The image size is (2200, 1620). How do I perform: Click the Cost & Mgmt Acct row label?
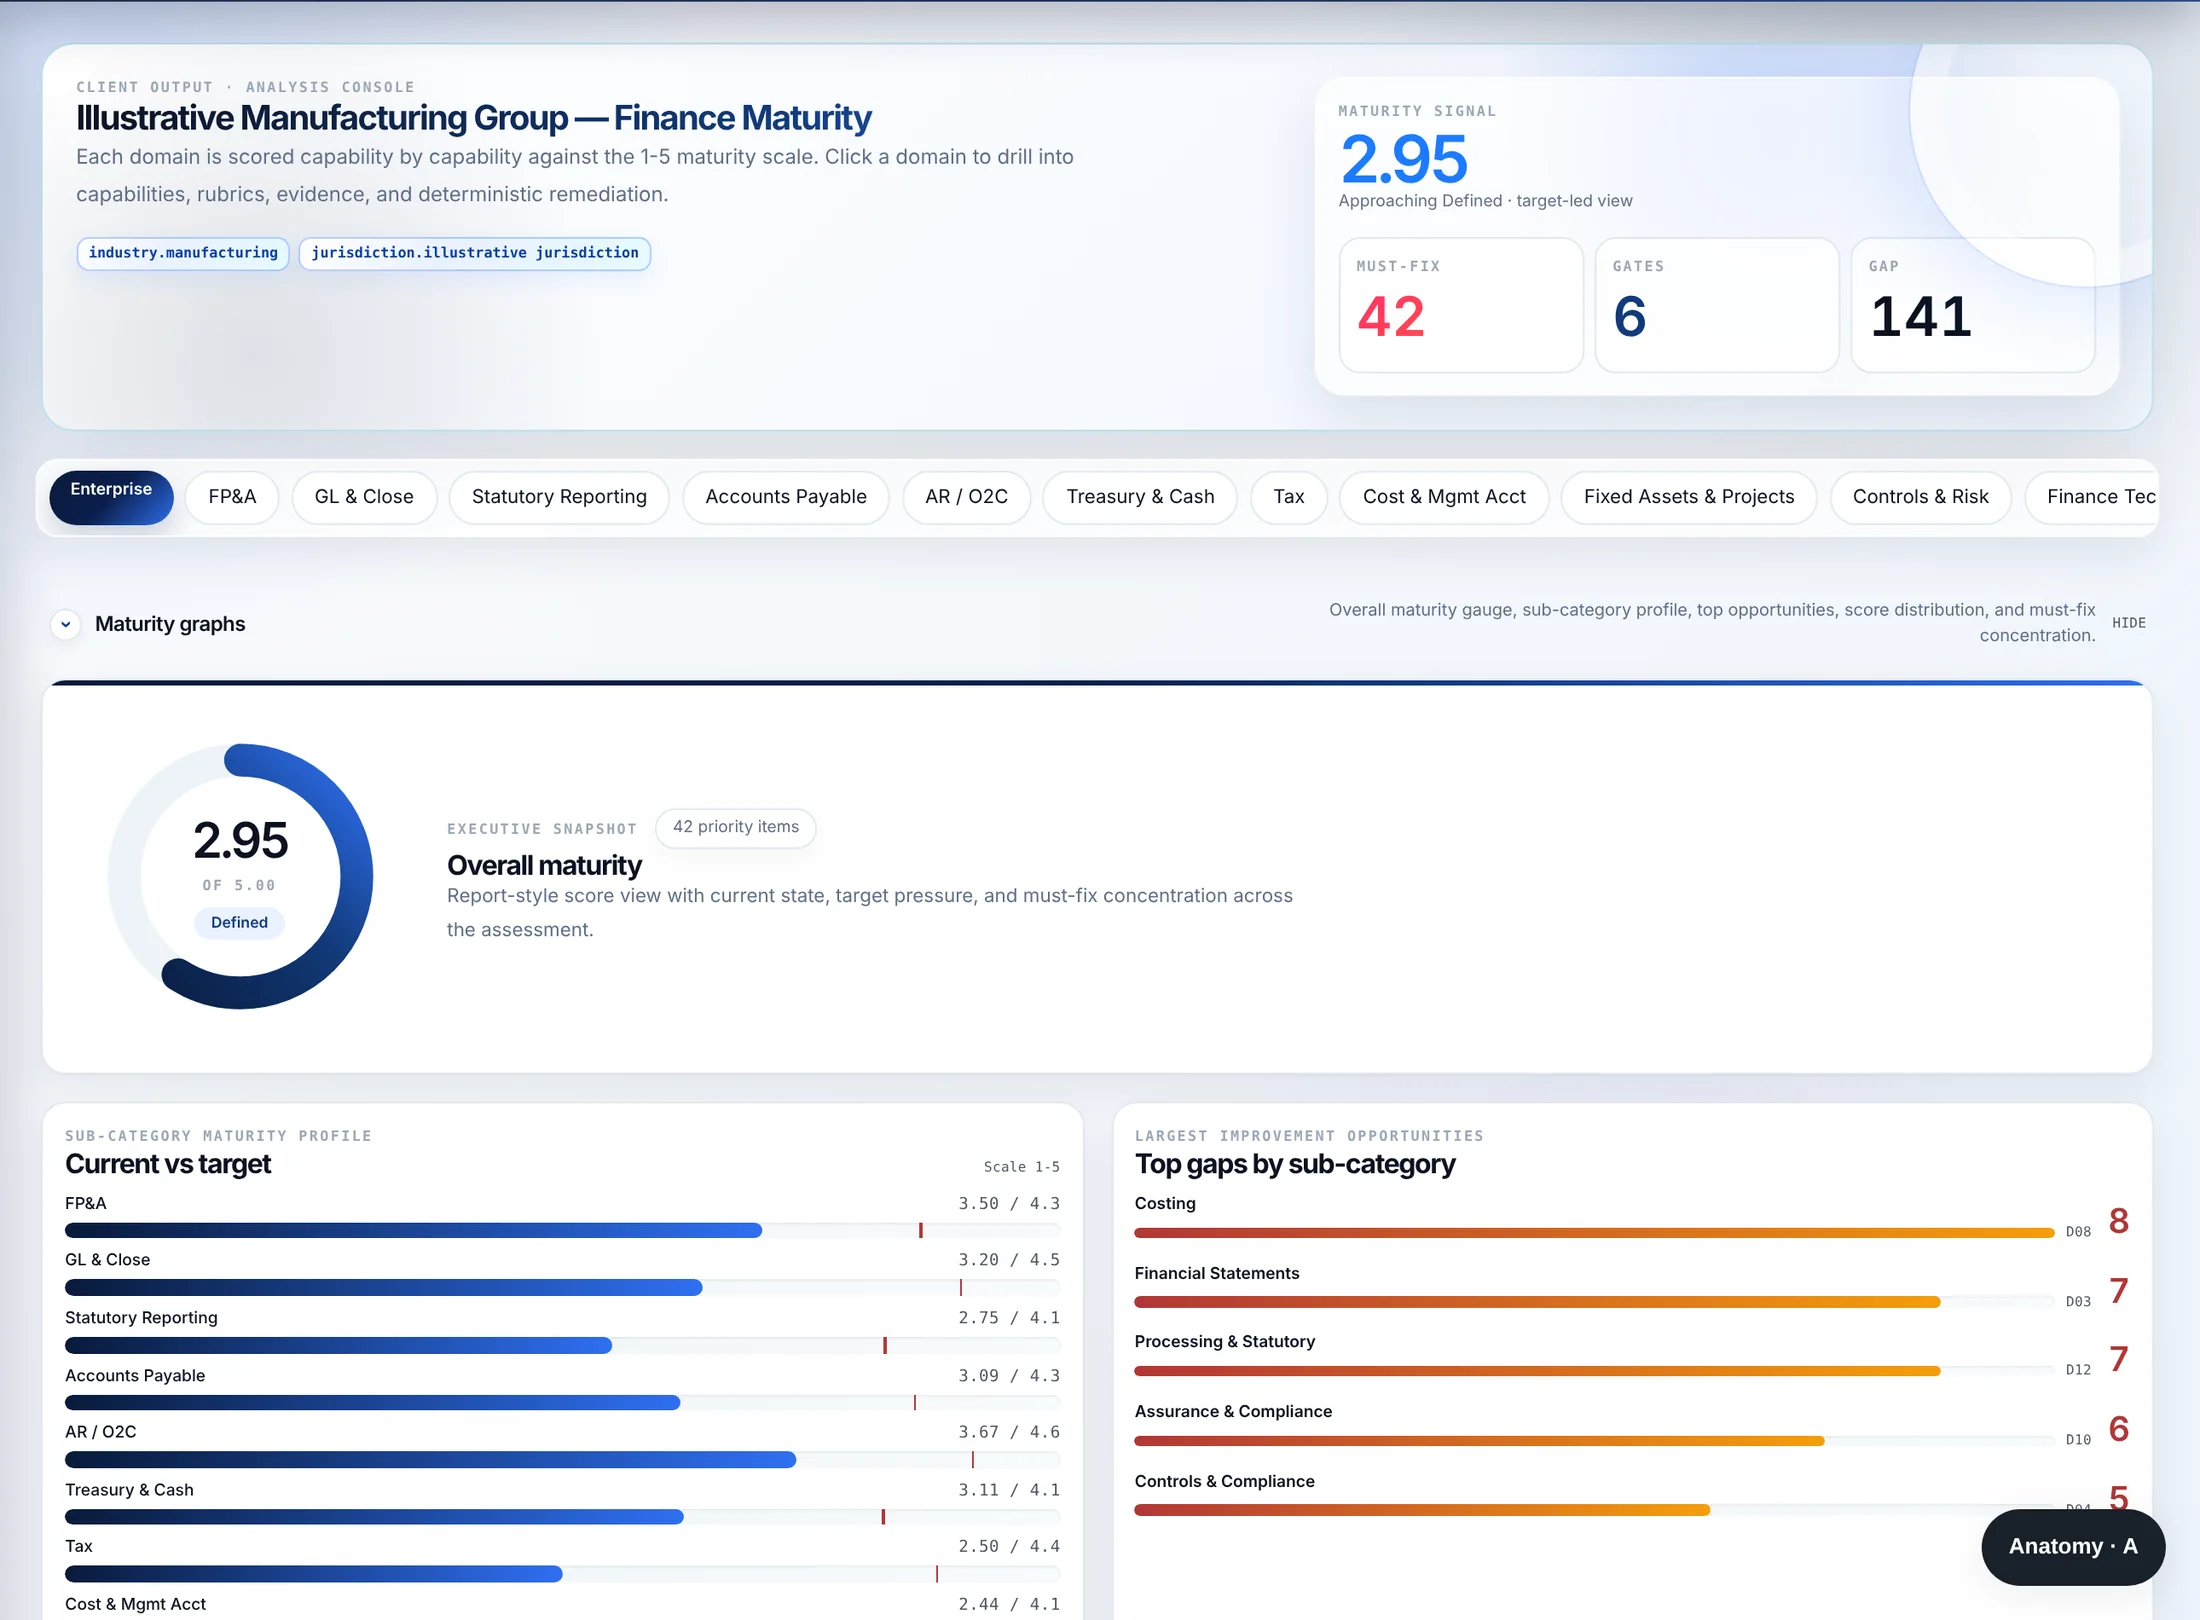click(x=135, y=1604)
